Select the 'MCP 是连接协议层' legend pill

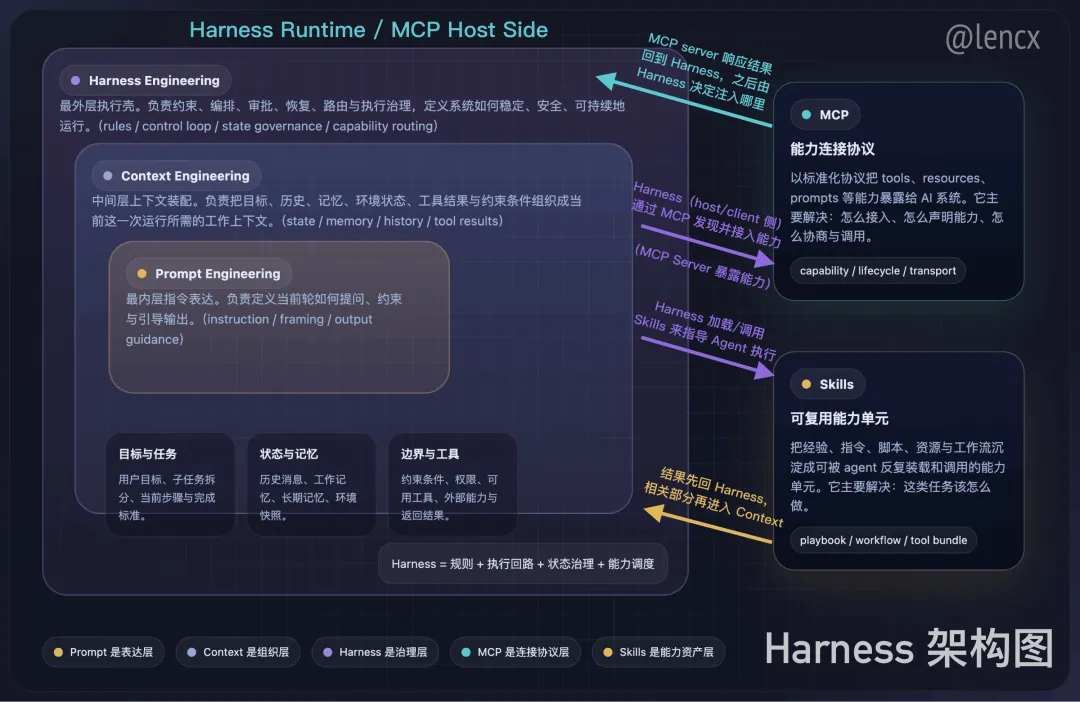515,652
